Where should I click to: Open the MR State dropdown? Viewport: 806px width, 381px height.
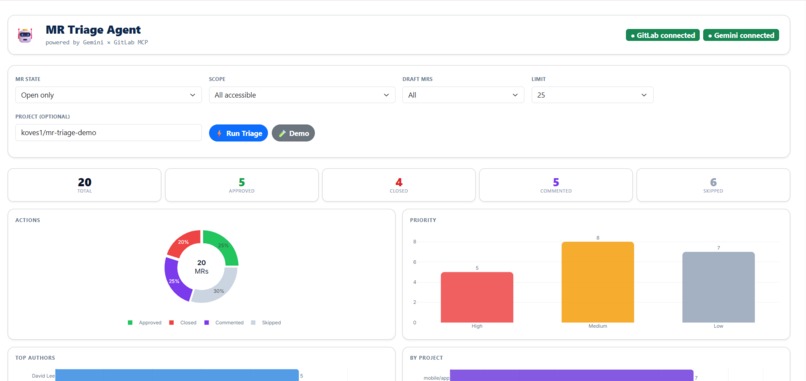coord(108,95)
